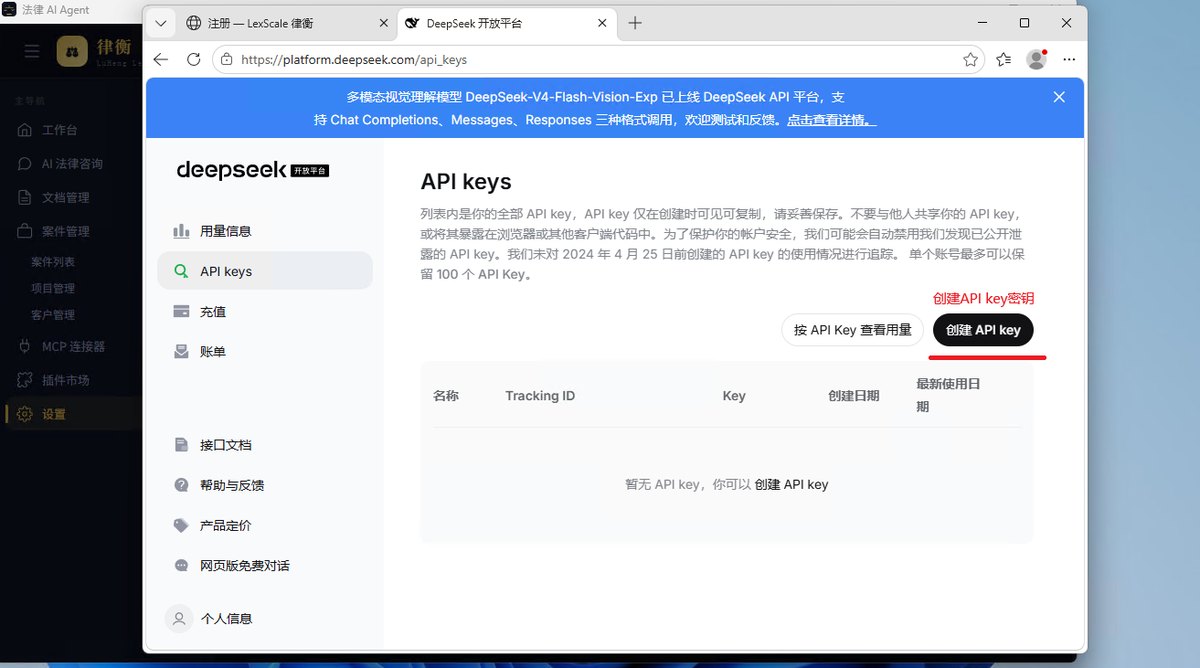Open the tab actions dropdown arrow
This screenshot has width=1200, height=668.
point(162,23)
